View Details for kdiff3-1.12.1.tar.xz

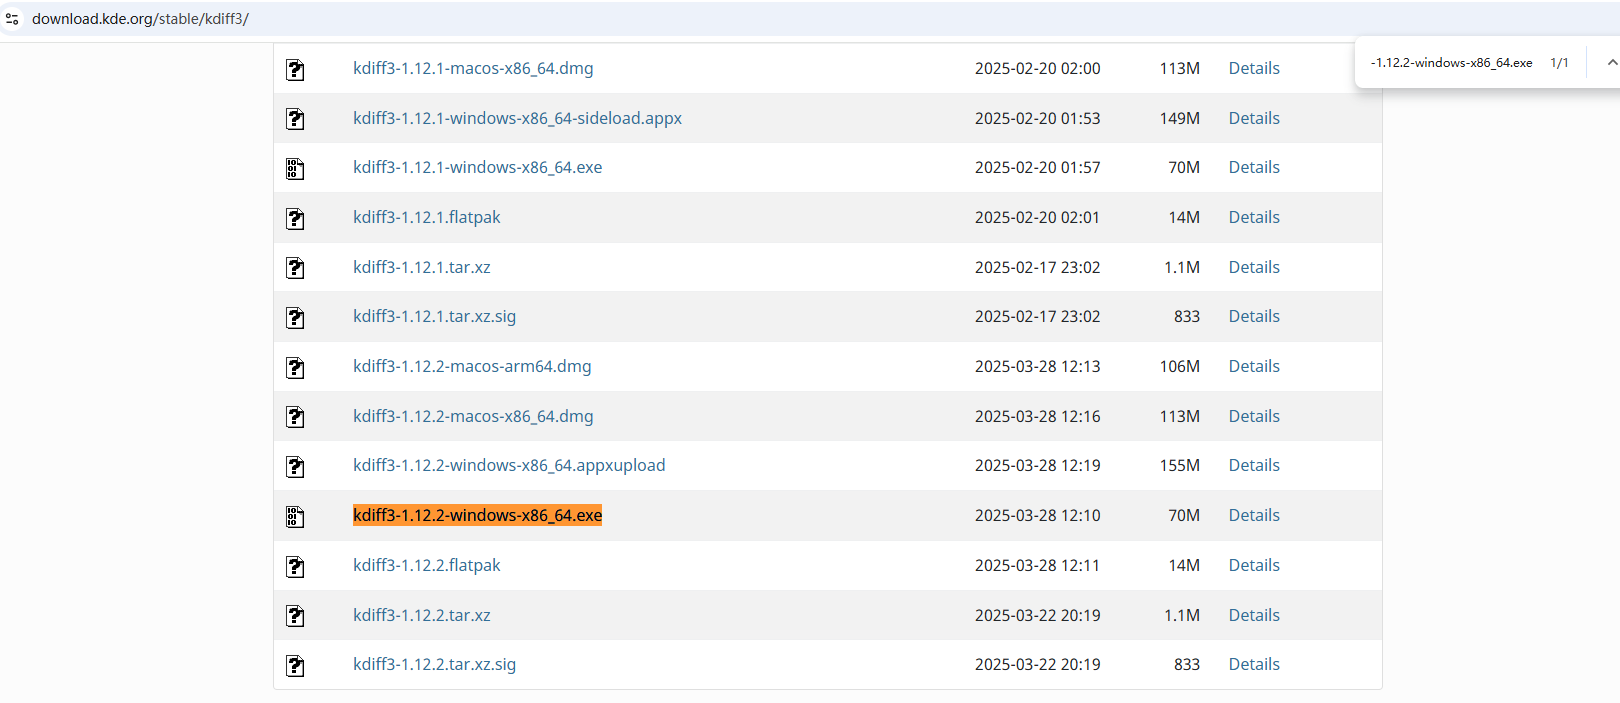[x=1254, y=267]
